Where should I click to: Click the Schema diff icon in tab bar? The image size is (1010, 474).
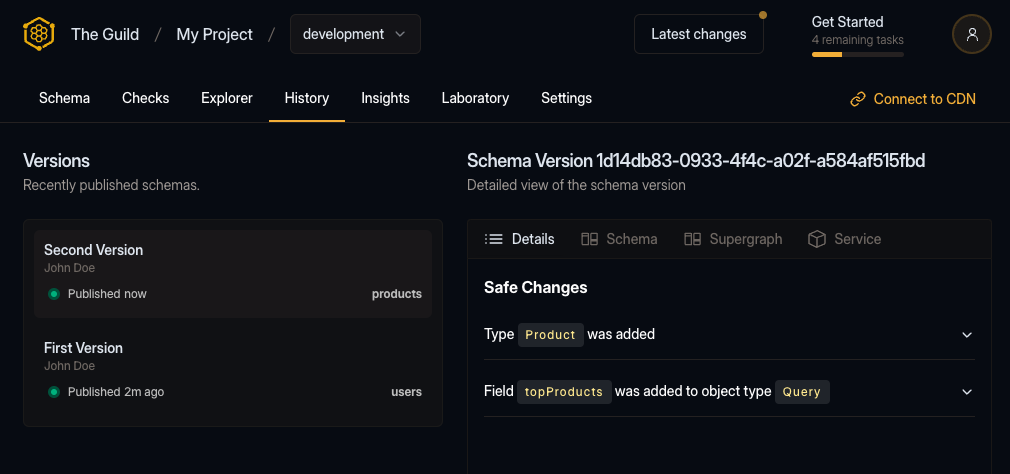pyautogui.click(x=589, y=239)
